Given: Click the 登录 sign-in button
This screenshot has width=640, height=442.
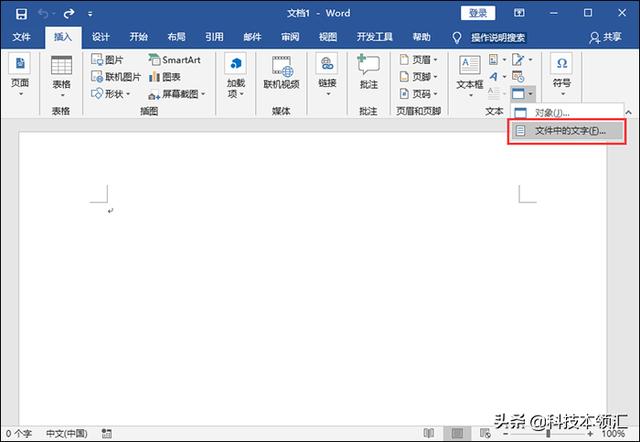Looking at the screenshot, I should coord(478,13).
